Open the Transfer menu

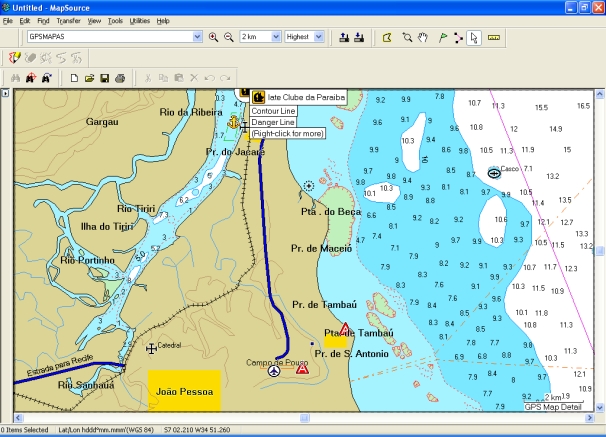tap(69, 20)
